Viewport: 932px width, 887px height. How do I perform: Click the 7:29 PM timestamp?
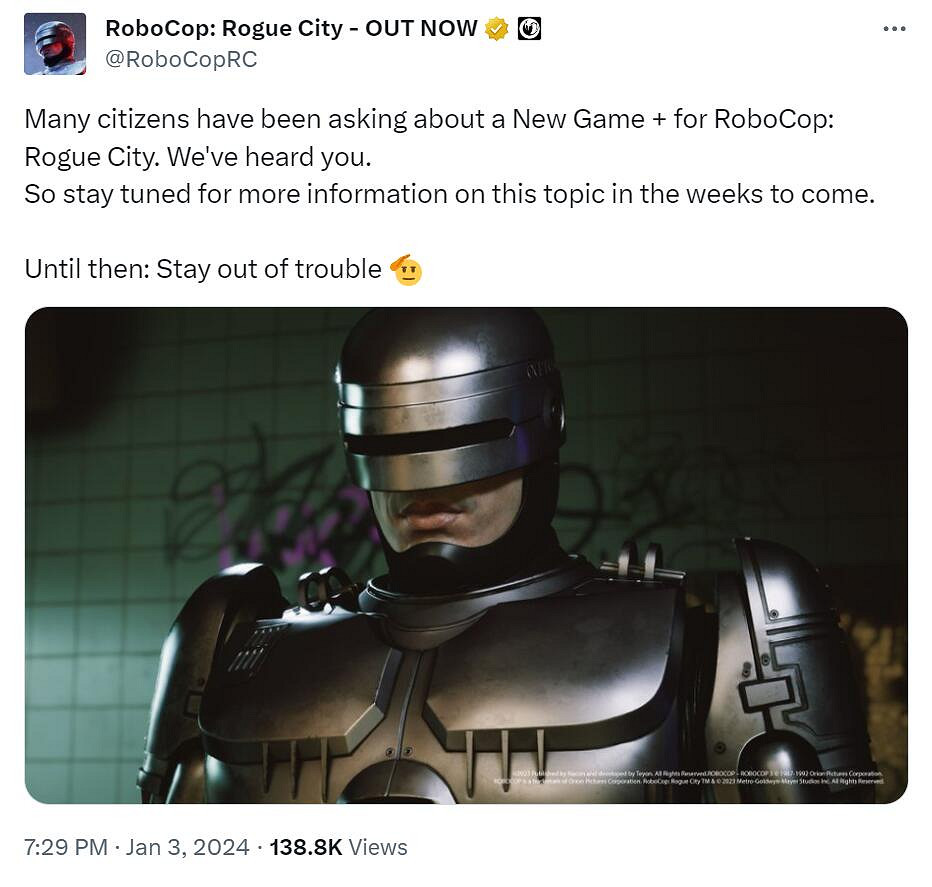click(66, 847)
